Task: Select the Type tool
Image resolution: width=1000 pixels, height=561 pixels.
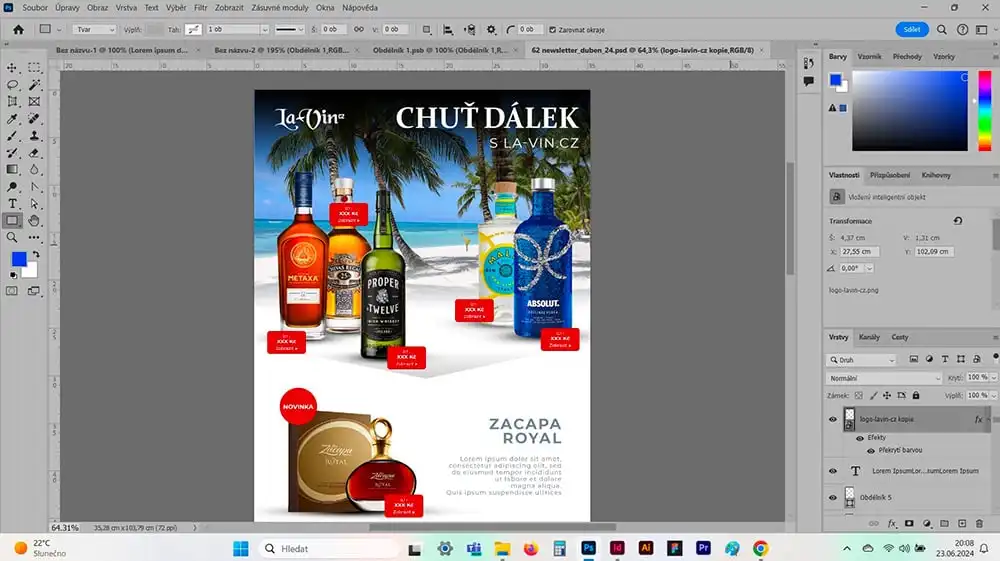Action: (x=12, y=204)
